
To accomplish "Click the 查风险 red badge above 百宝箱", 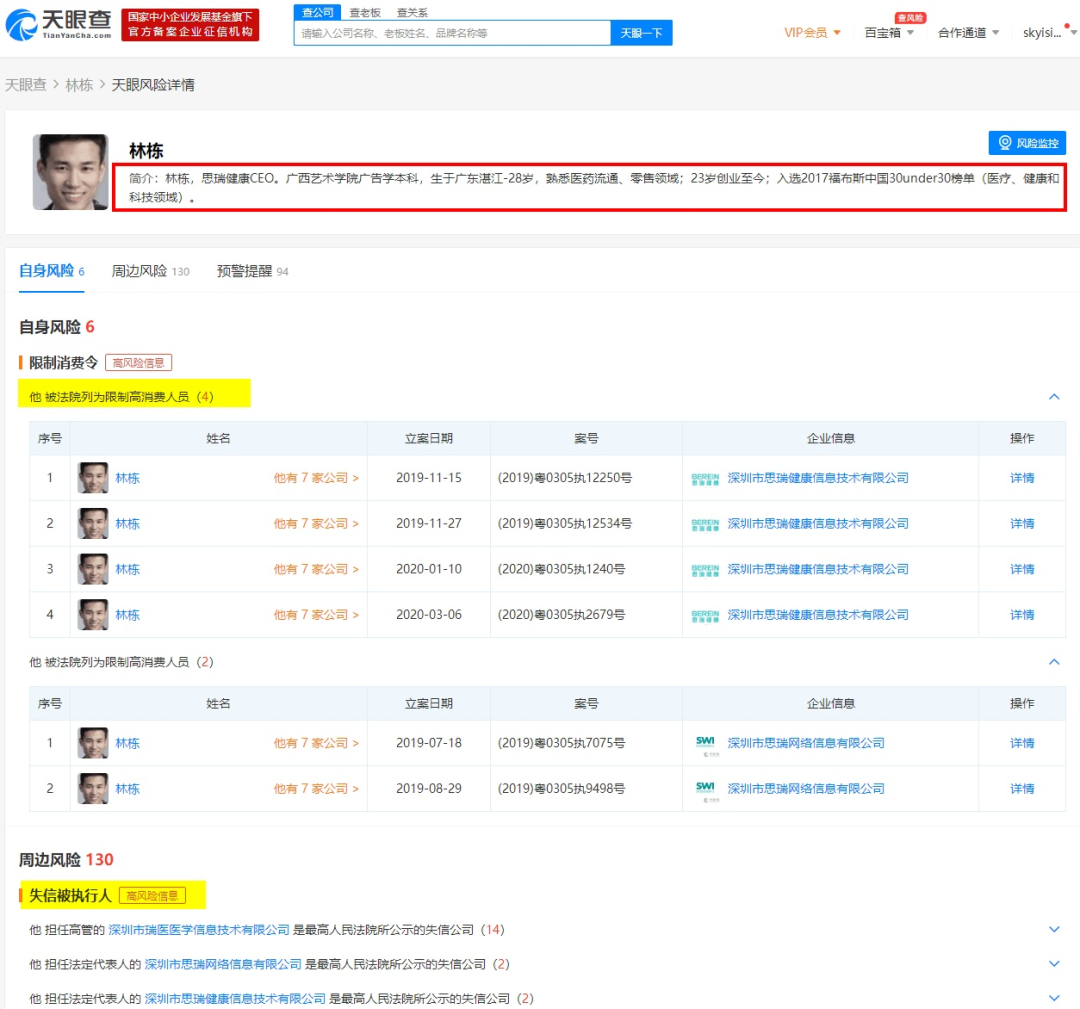I will [x=901, y=17].
